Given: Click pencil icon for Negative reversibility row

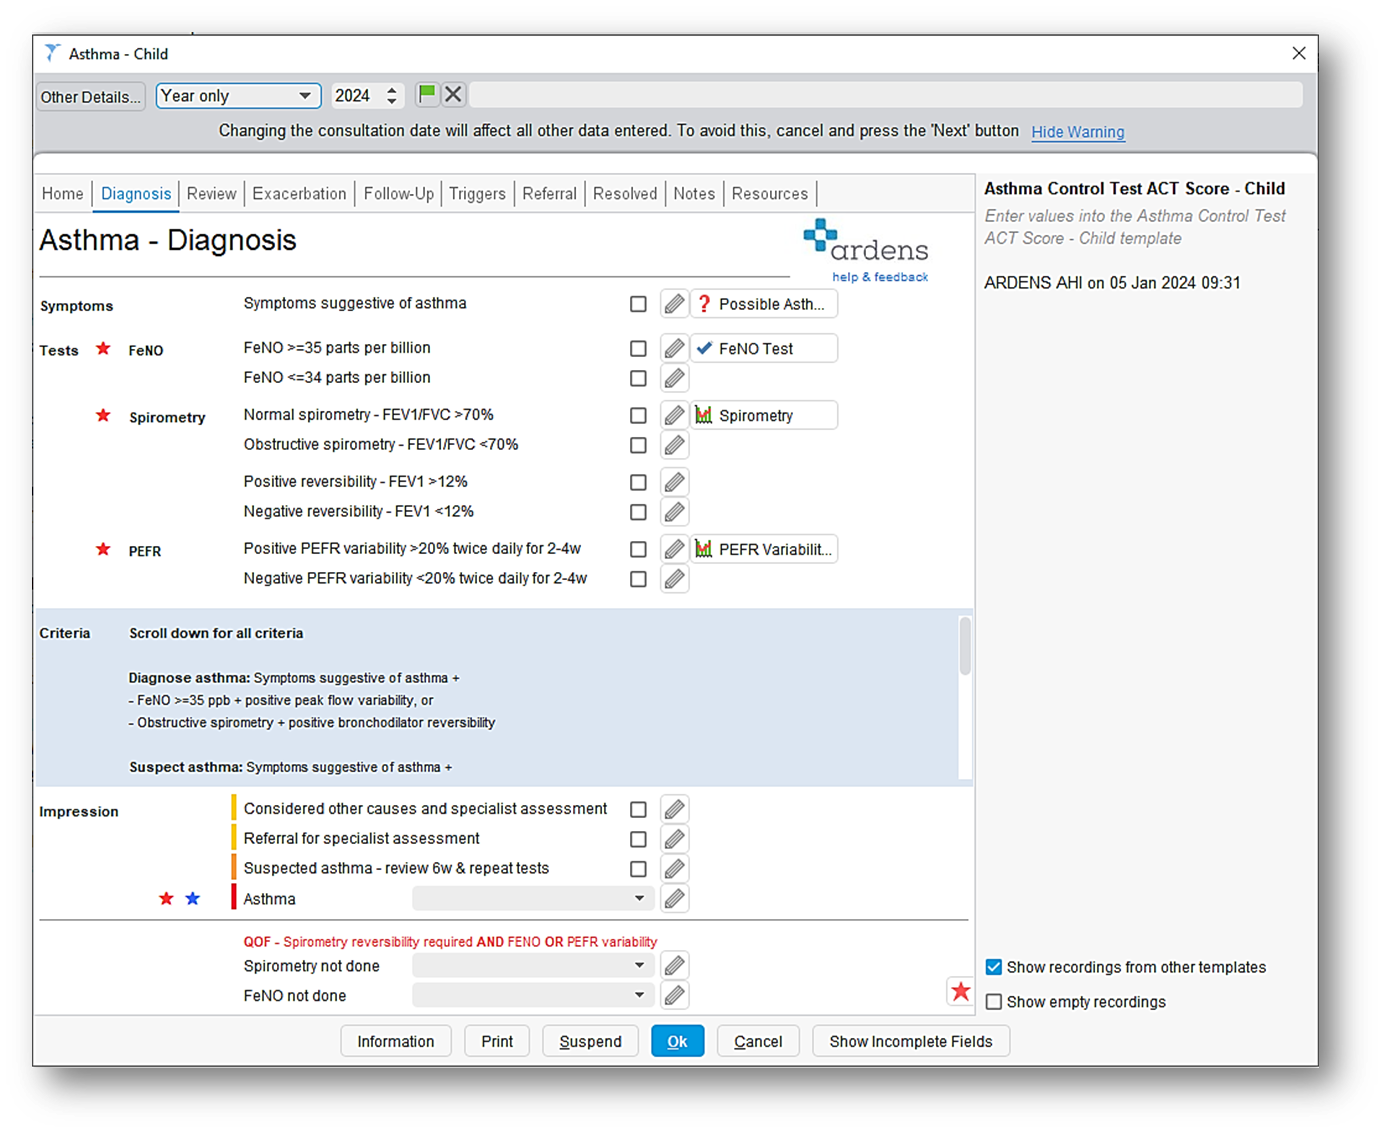Looking at the screenshot, I should [675, 512].
